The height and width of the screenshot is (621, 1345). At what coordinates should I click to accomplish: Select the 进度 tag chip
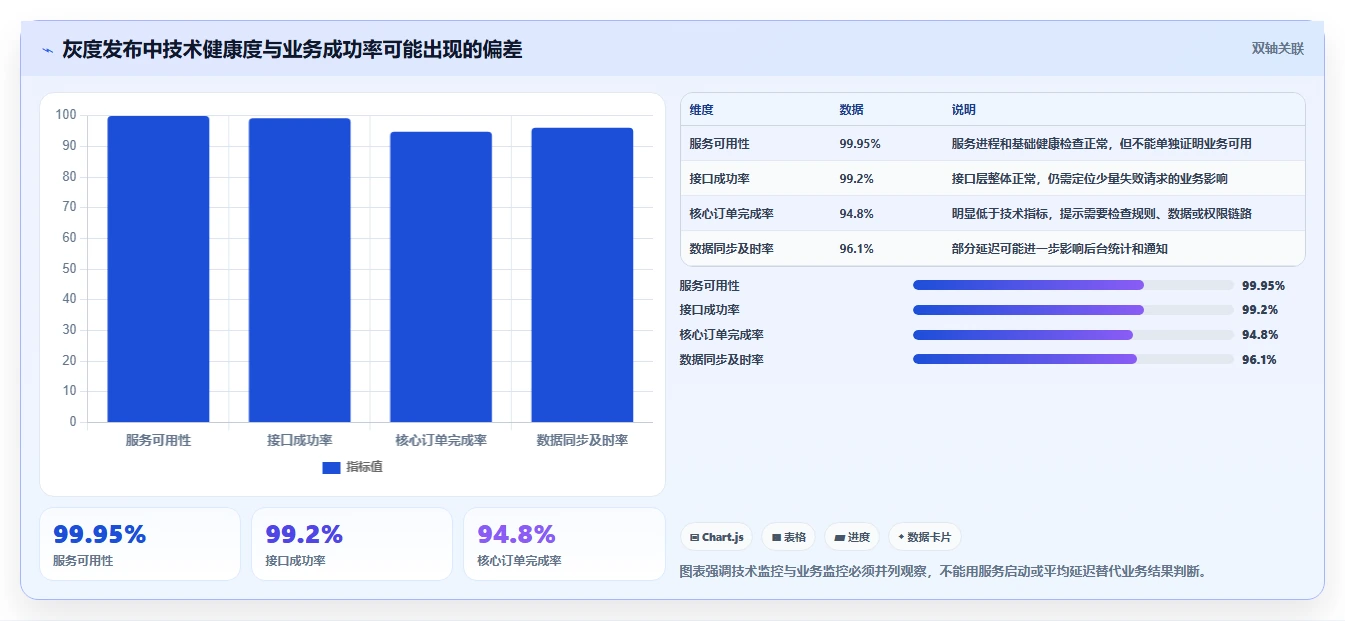tap(852, 537)
